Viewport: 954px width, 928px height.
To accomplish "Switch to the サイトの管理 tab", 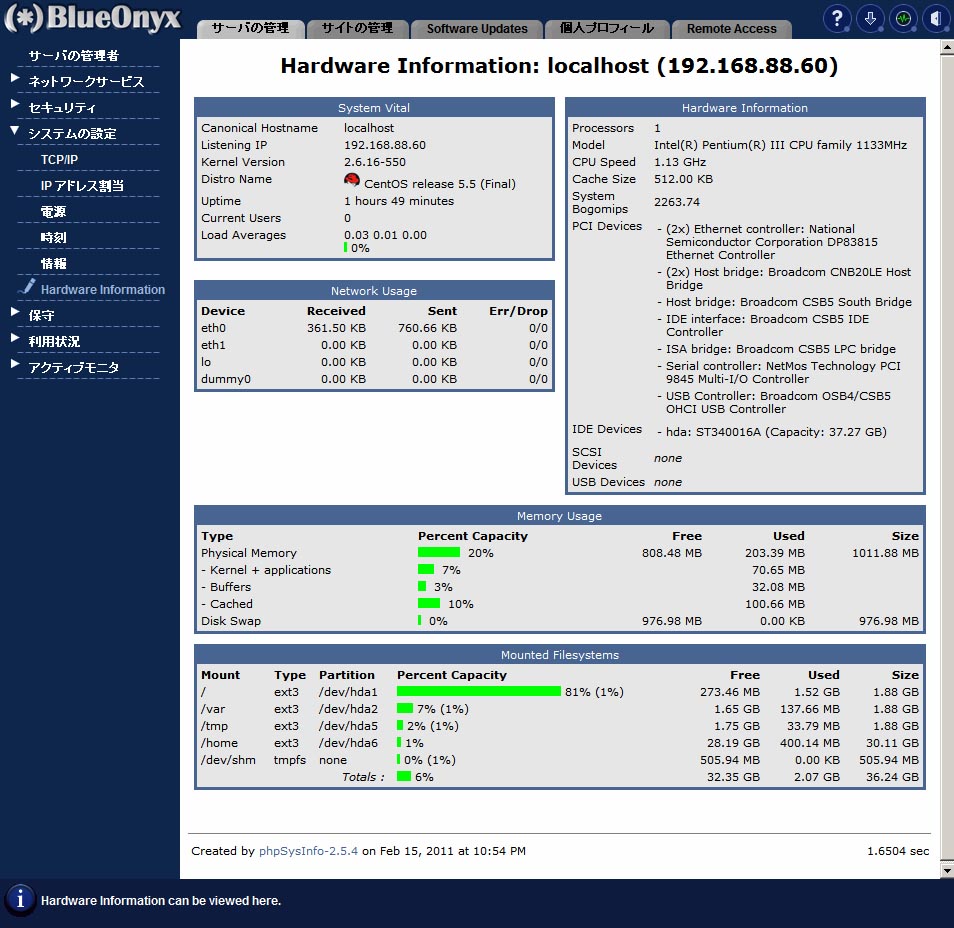I will tap(358, 29).
